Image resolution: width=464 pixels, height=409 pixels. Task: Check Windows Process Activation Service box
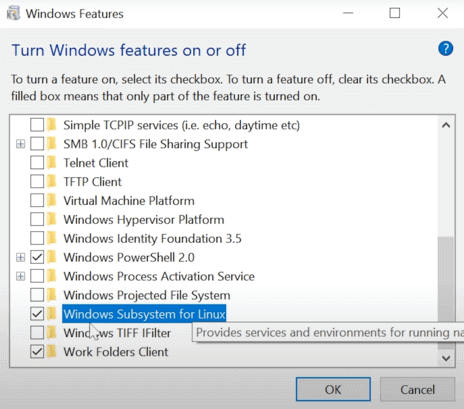(37, 276)
